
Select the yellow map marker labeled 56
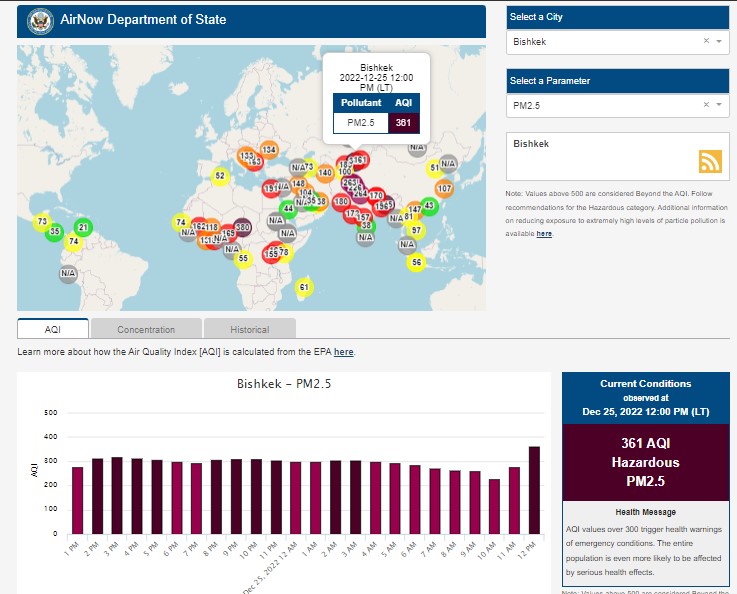coord(417,262)
